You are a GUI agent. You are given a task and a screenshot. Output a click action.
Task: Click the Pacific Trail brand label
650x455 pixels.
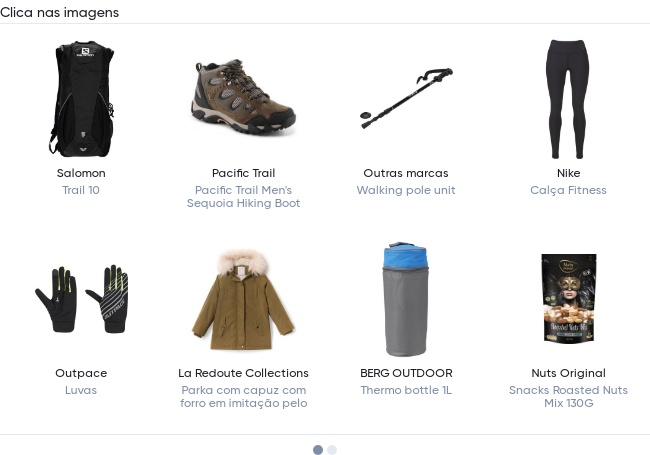(x=243, y=173)
